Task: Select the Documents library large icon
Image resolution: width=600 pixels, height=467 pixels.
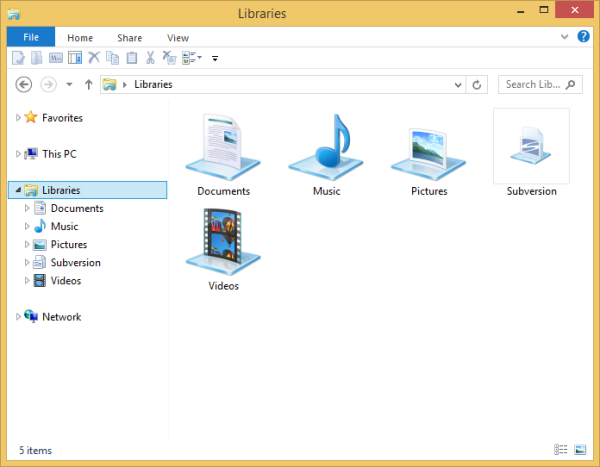Action: point(223,147)
